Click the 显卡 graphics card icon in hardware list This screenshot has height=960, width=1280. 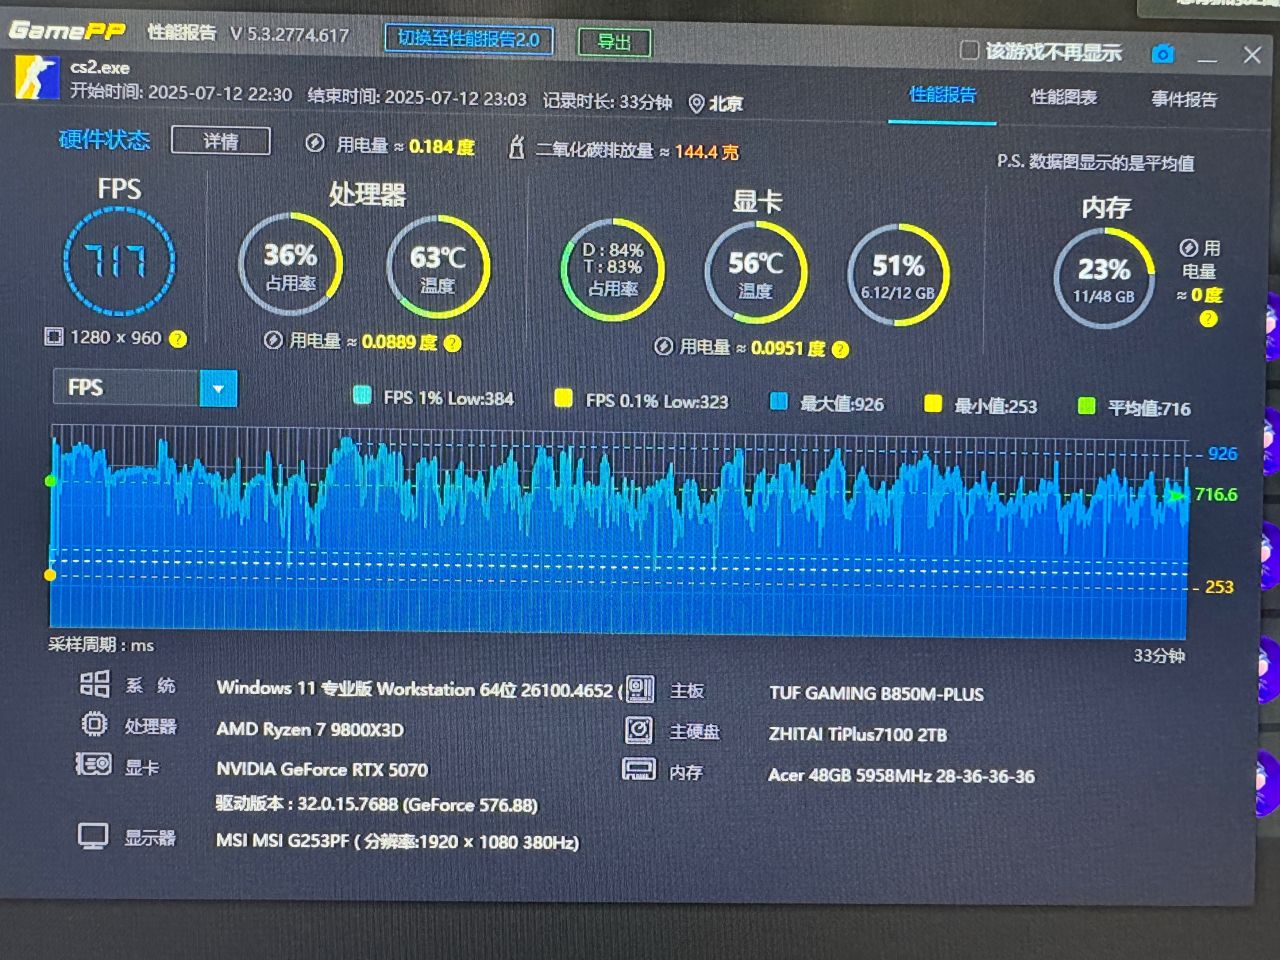pyautogui.click(x=94, y=765)
